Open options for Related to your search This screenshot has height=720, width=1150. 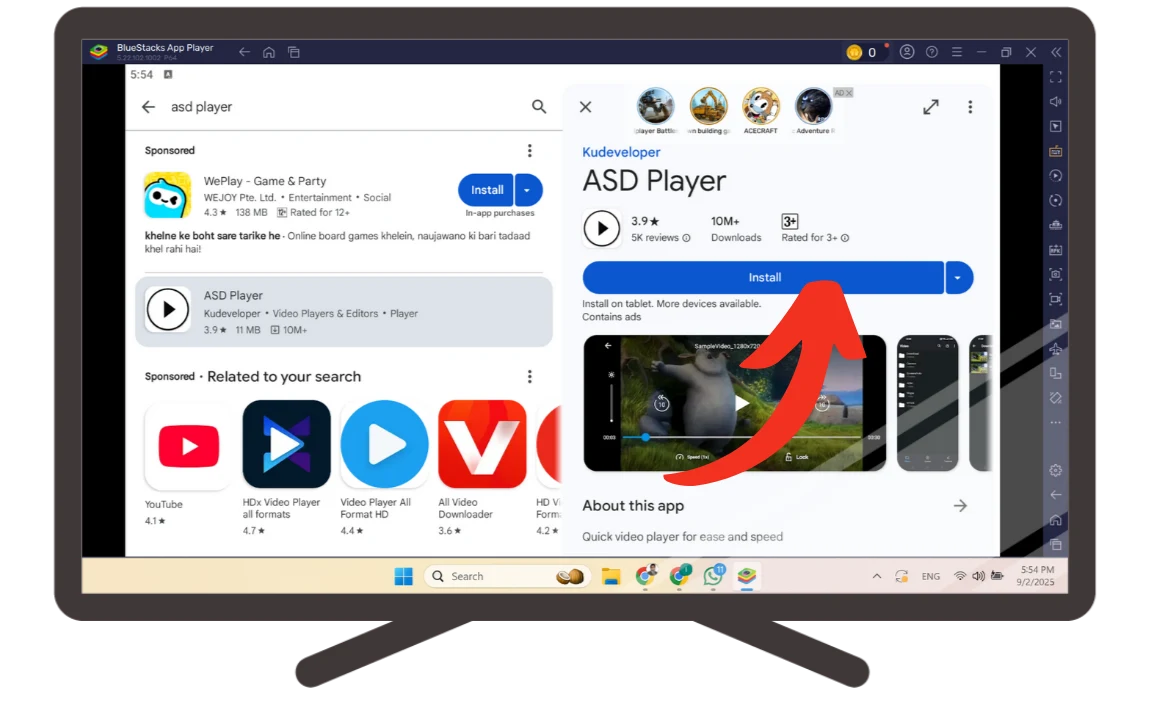coord(530,376)
